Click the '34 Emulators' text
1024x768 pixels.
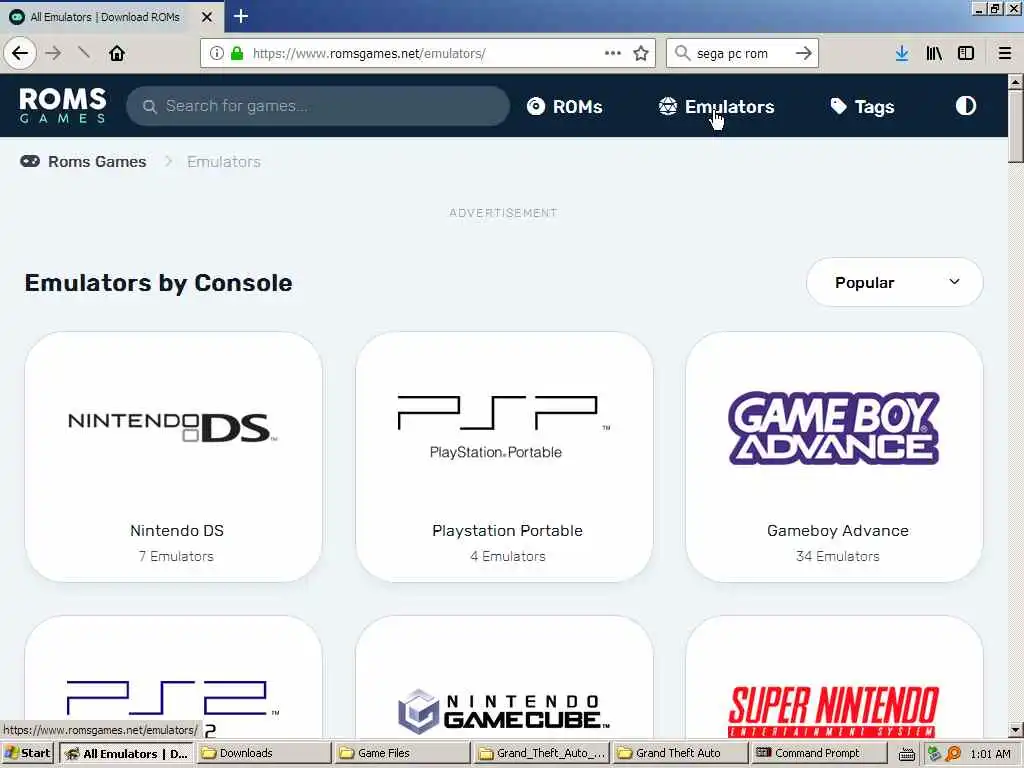pos(838,556)
